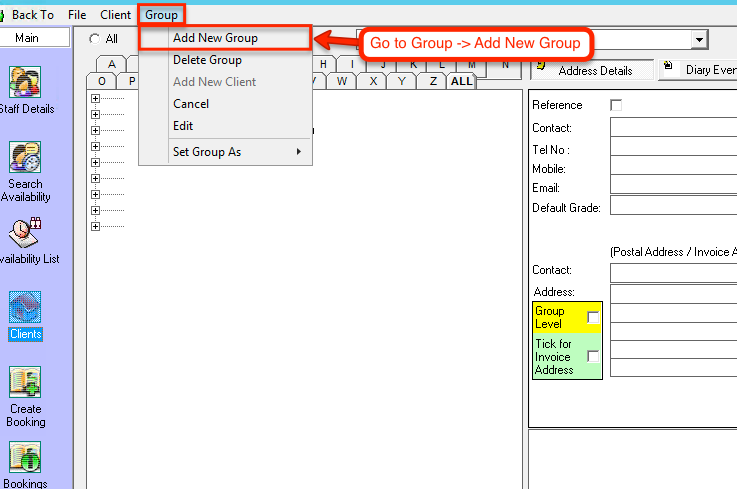Open the Bookings icon in sidebar
Image resolution: width=737 pixels, height=489 pixels.
pos(26,459)
